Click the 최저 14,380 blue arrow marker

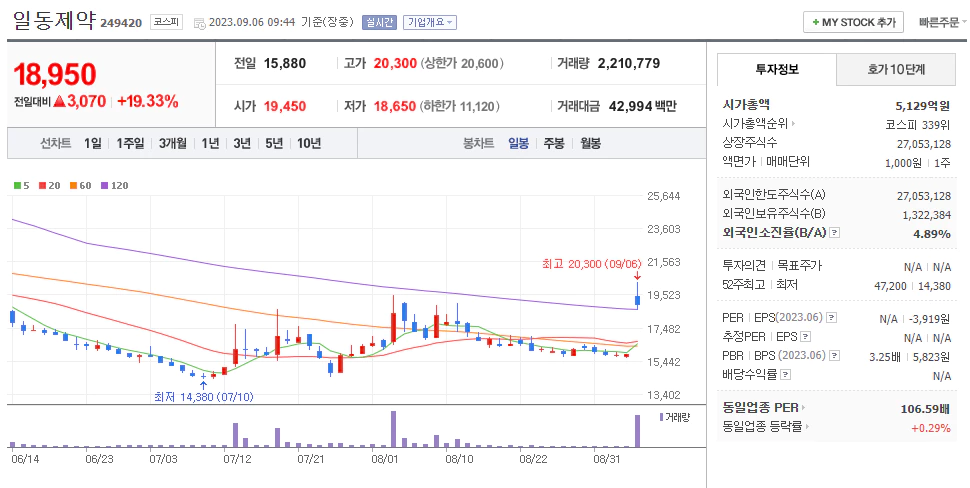204,384
